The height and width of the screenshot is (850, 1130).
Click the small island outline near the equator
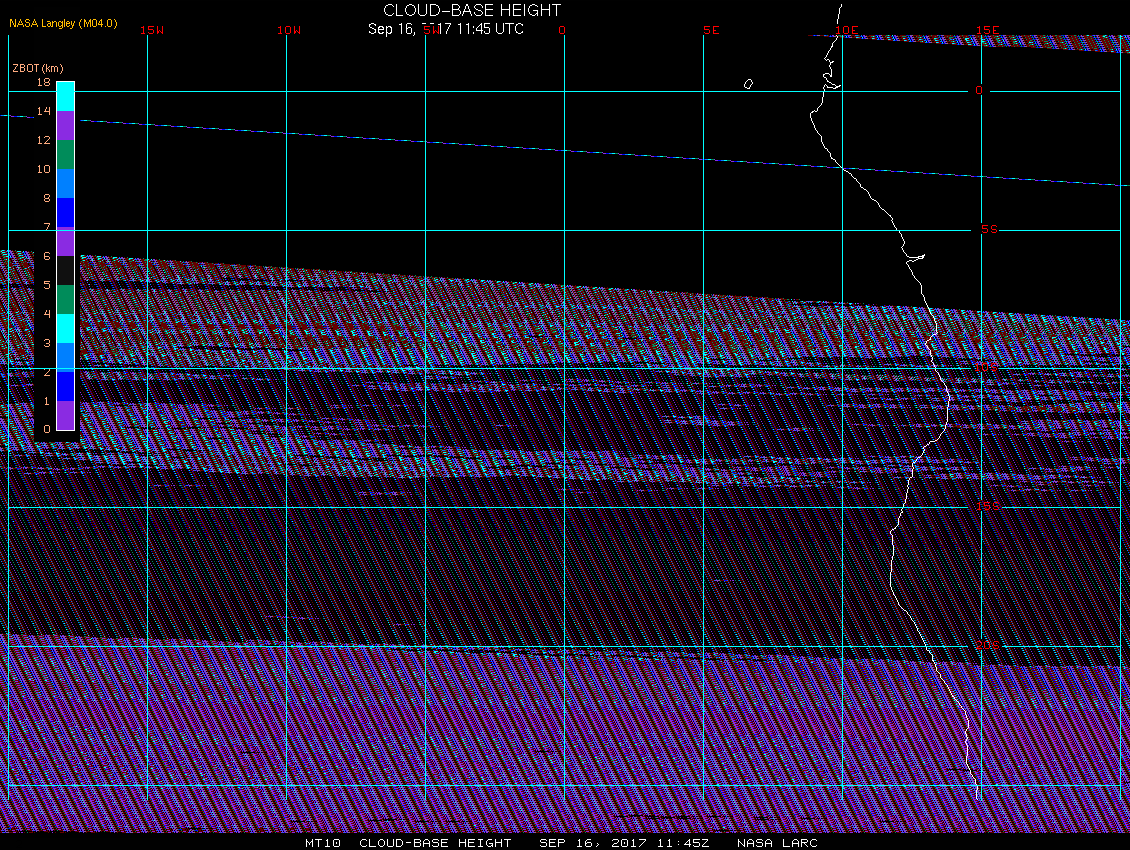[x=748, y=84]
